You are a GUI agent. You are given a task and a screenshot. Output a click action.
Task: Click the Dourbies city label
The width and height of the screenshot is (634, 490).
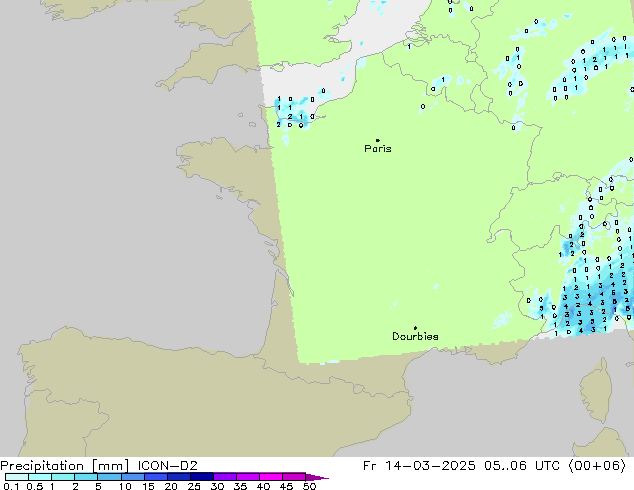(x=415, y=336)
